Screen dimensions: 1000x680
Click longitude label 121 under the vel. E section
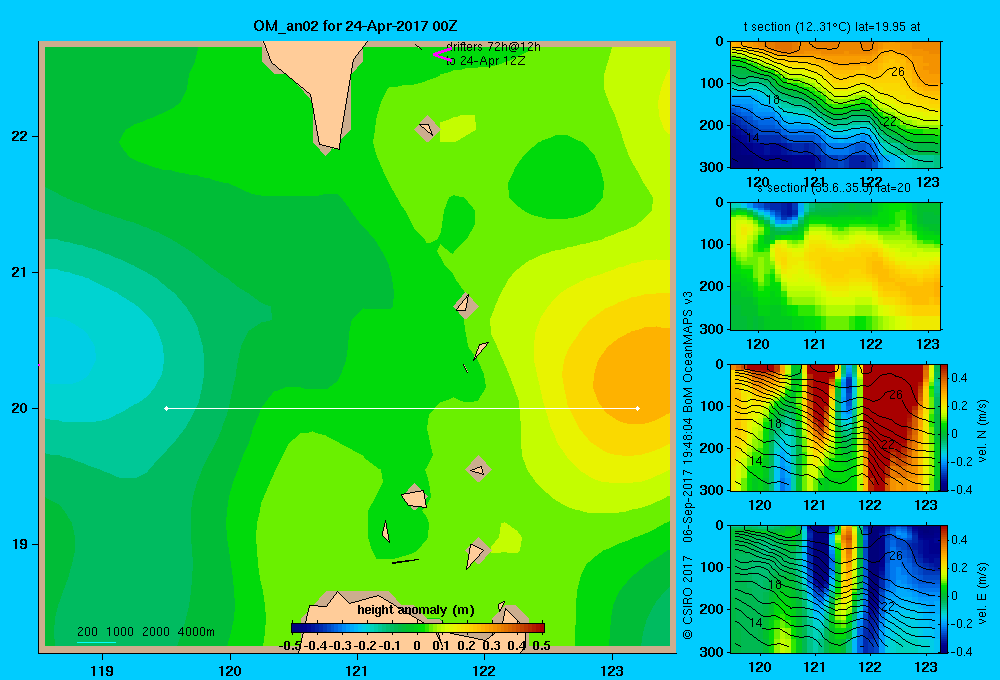[x=814, y=667]
